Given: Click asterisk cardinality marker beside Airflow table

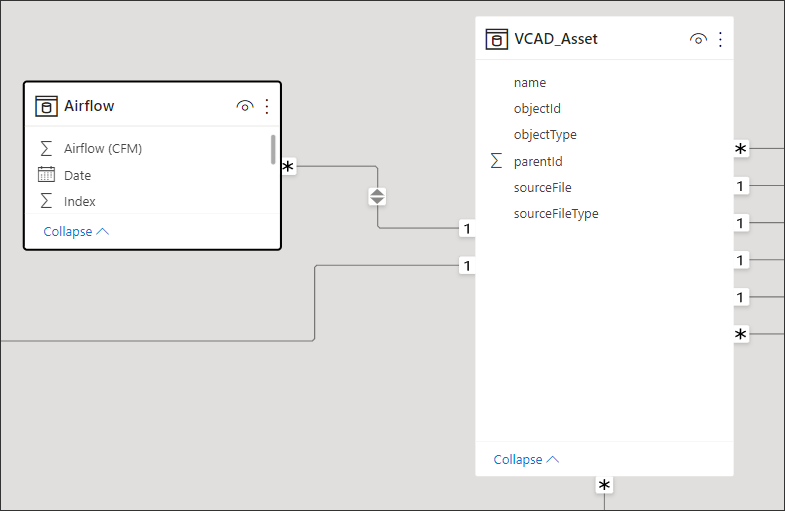Looking at the screenshot, I should click(288, 166).
